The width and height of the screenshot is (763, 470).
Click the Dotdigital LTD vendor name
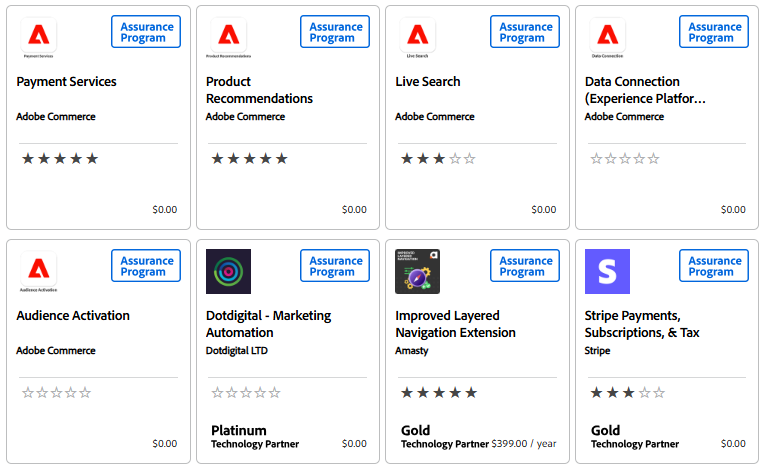tap(236, 351)
